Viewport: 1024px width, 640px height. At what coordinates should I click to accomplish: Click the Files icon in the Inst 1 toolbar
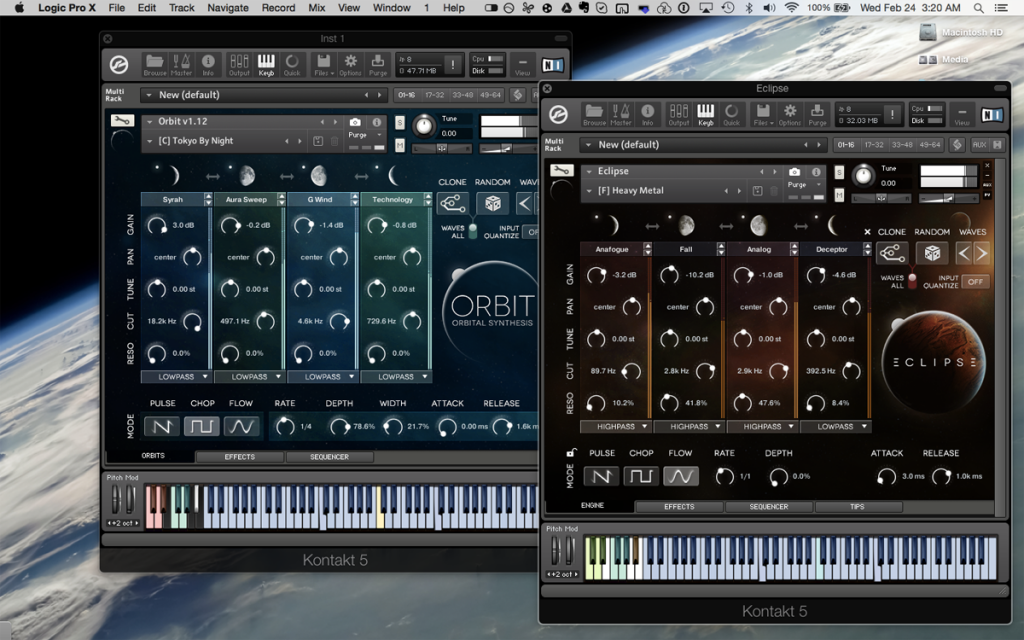pyautogui.click(x=322, y=64)
